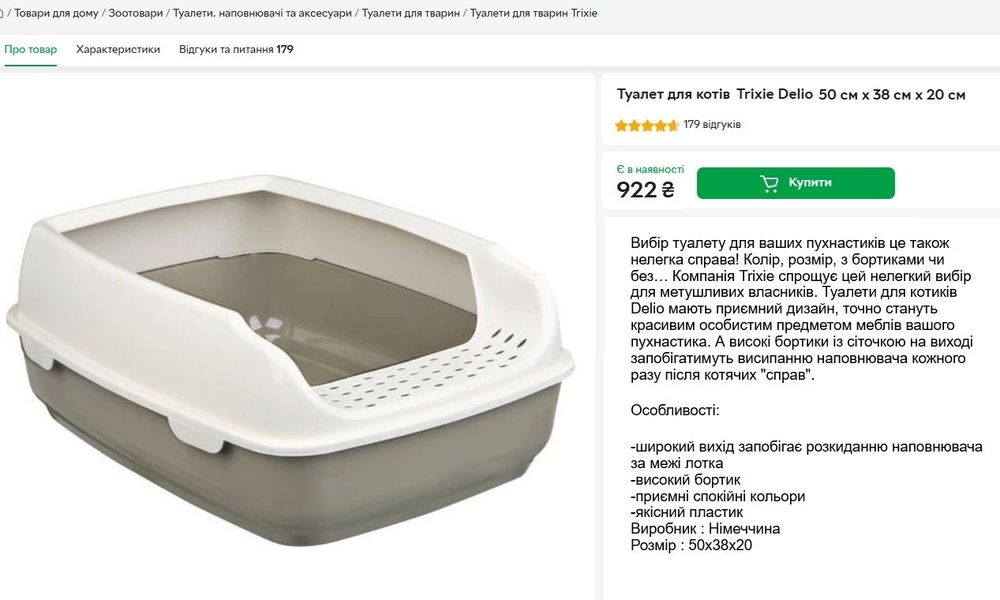Click the Особливості heading in the description
The width and height of the screenshot is (1000, 600).
(675, 410)
